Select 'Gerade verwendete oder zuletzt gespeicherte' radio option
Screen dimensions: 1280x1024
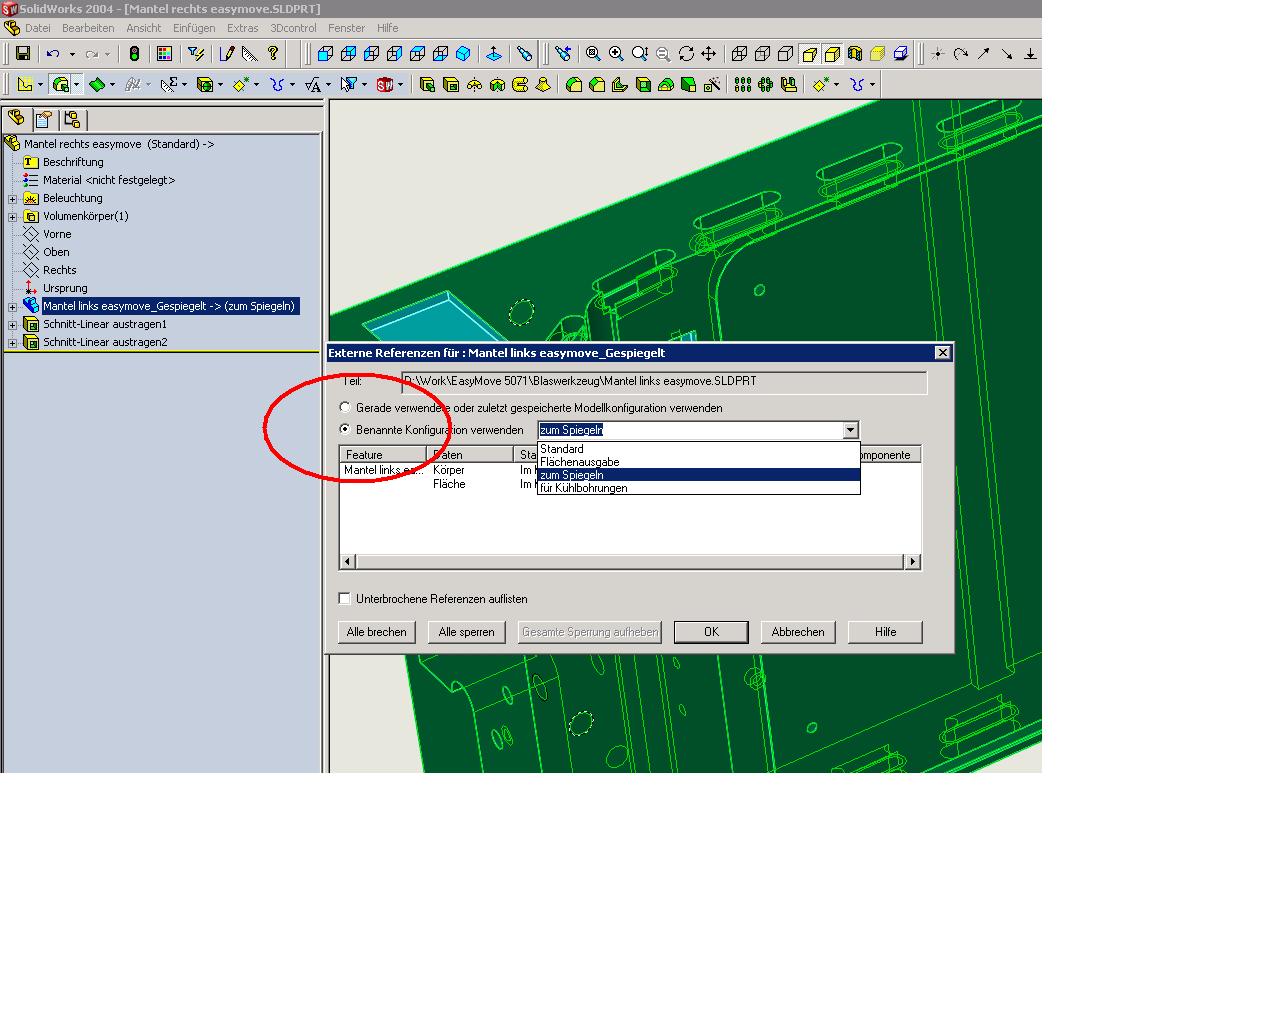pyautogui.click(x=345, y=408)
